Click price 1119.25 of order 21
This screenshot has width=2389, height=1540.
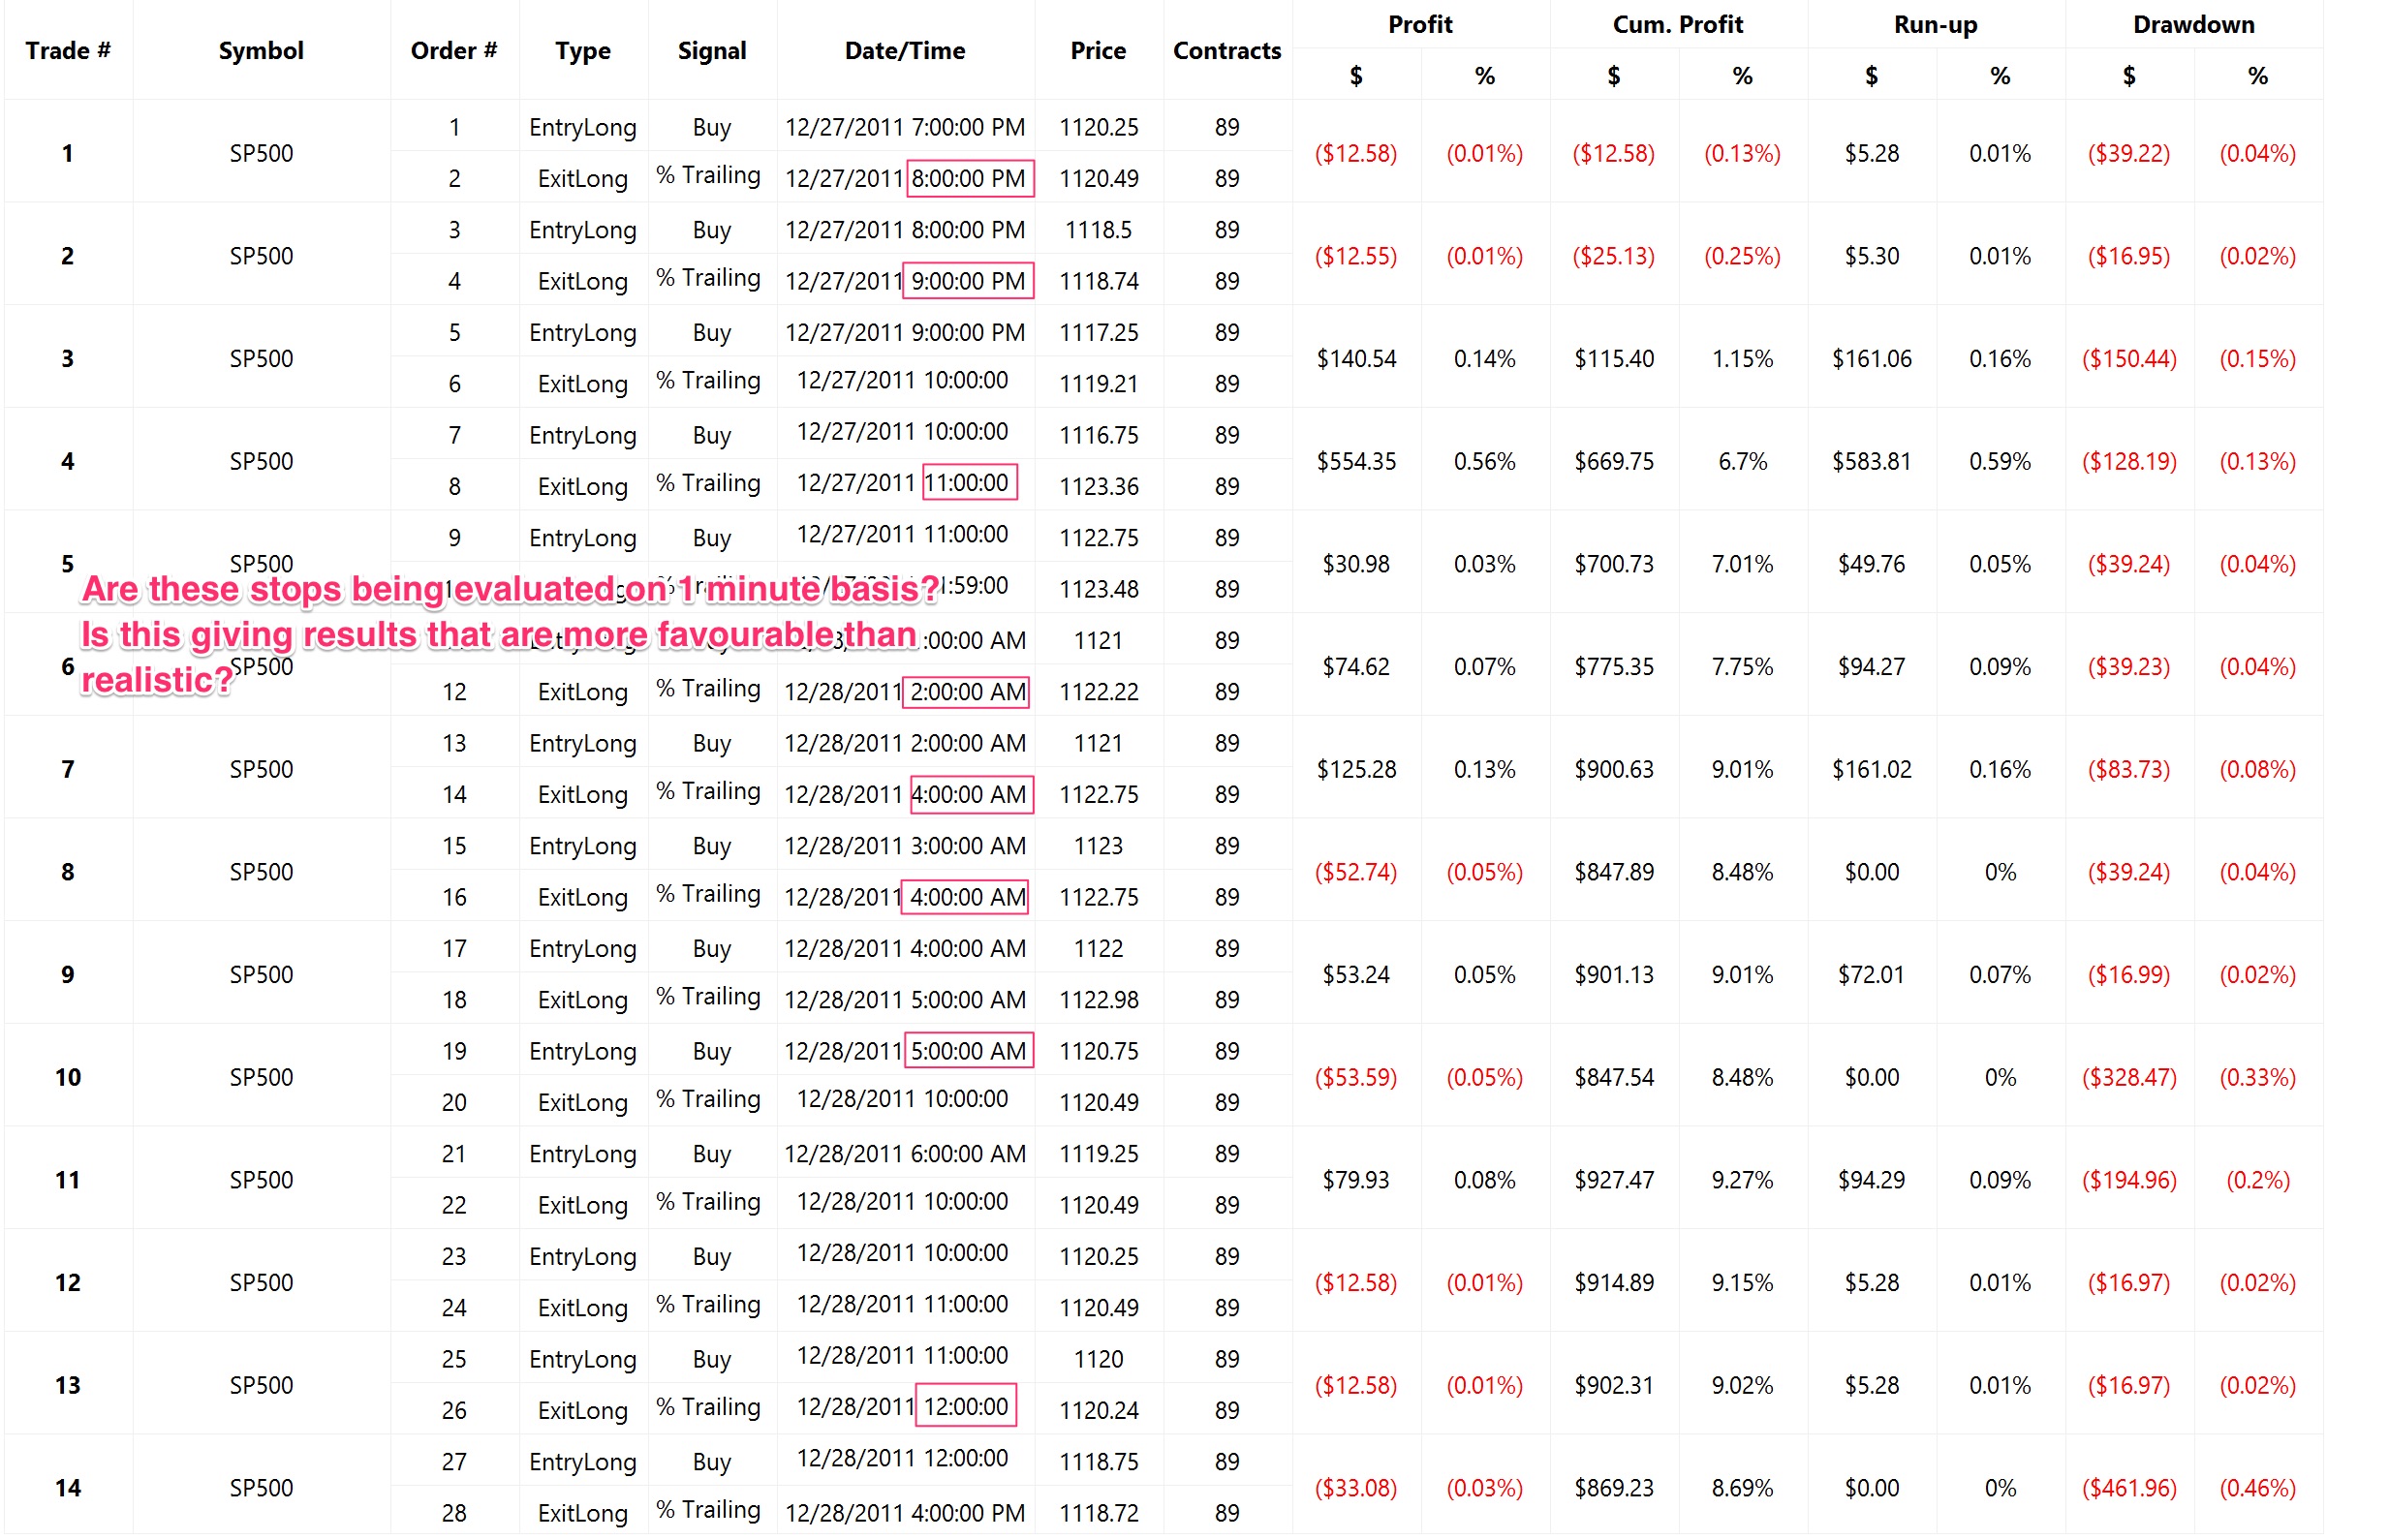coord(1099,1155)
